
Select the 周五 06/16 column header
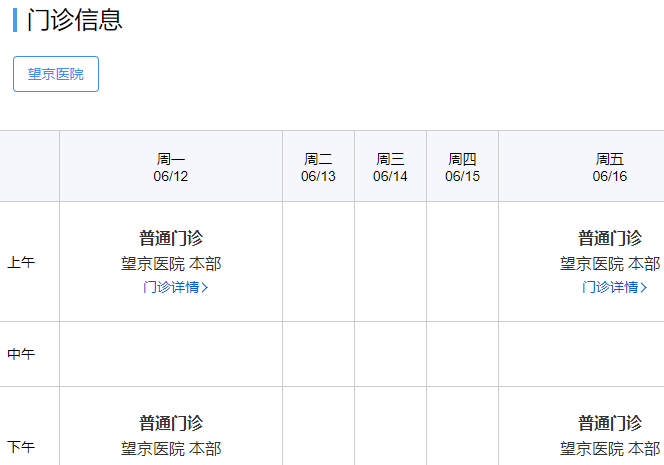pos(609,167)
